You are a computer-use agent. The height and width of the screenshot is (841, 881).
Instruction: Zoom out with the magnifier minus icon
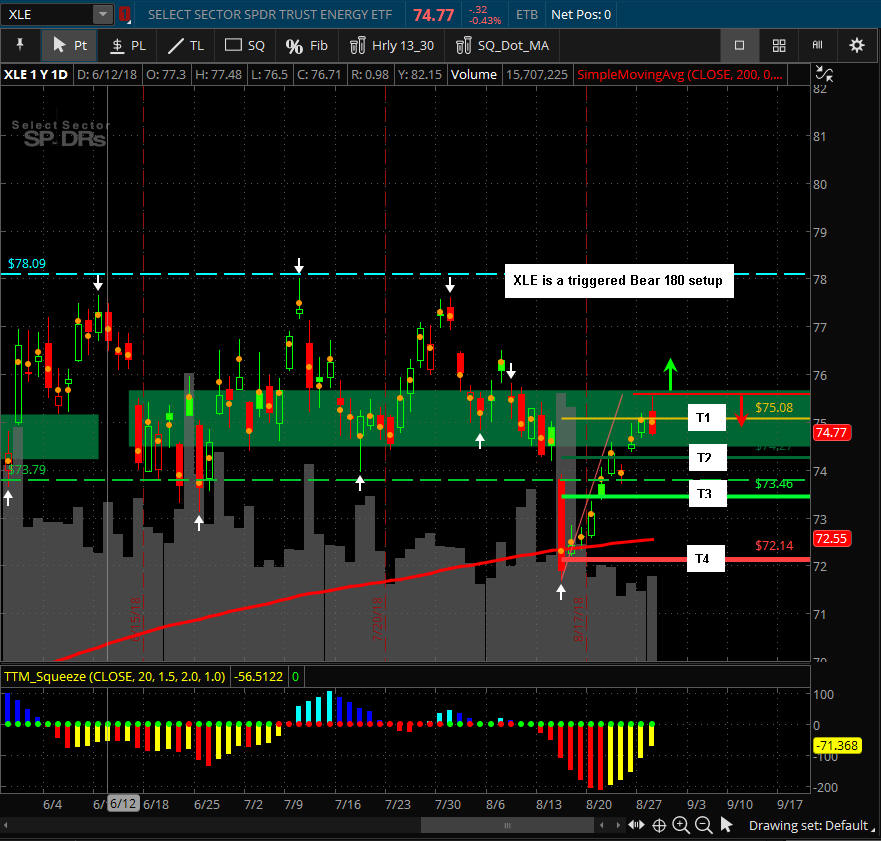(x=703, y=825)
